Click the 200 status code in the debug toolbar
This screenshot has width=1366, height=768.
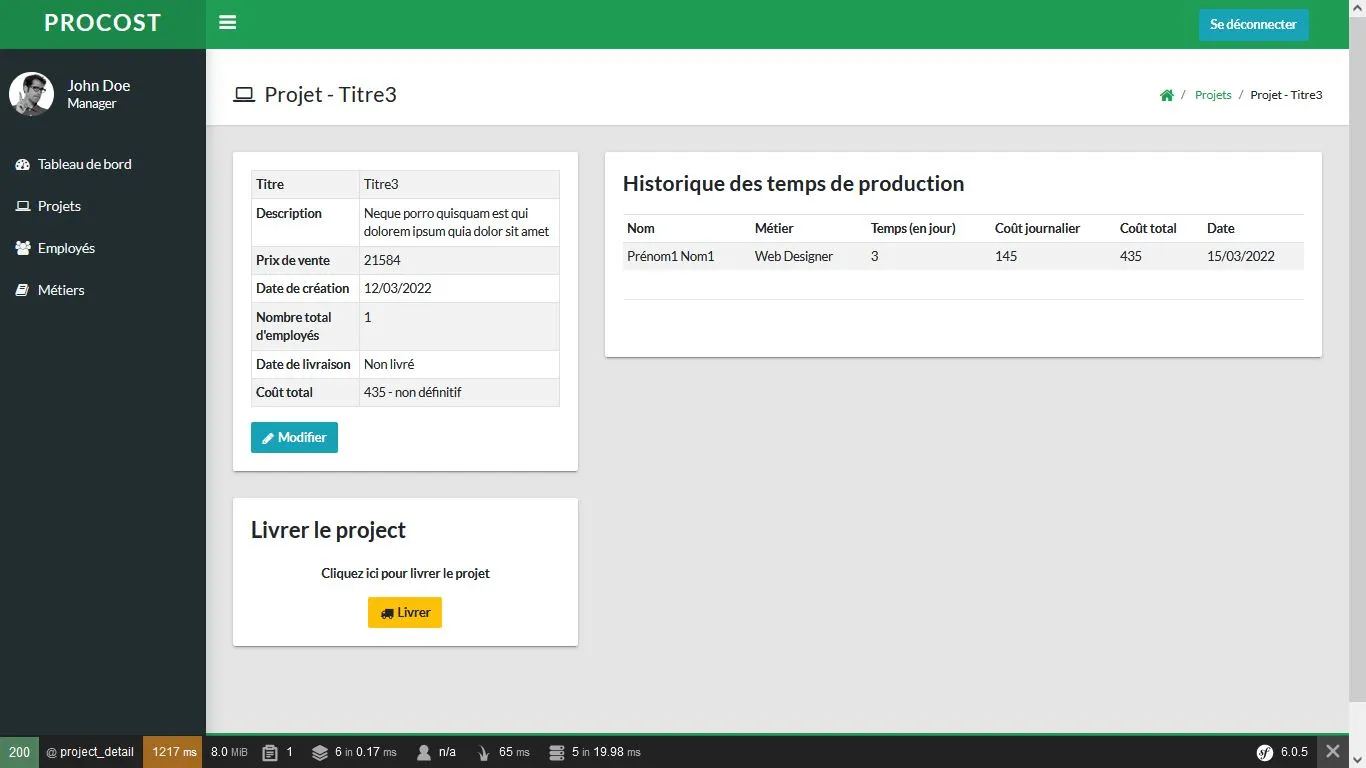[x=19, y=752]
